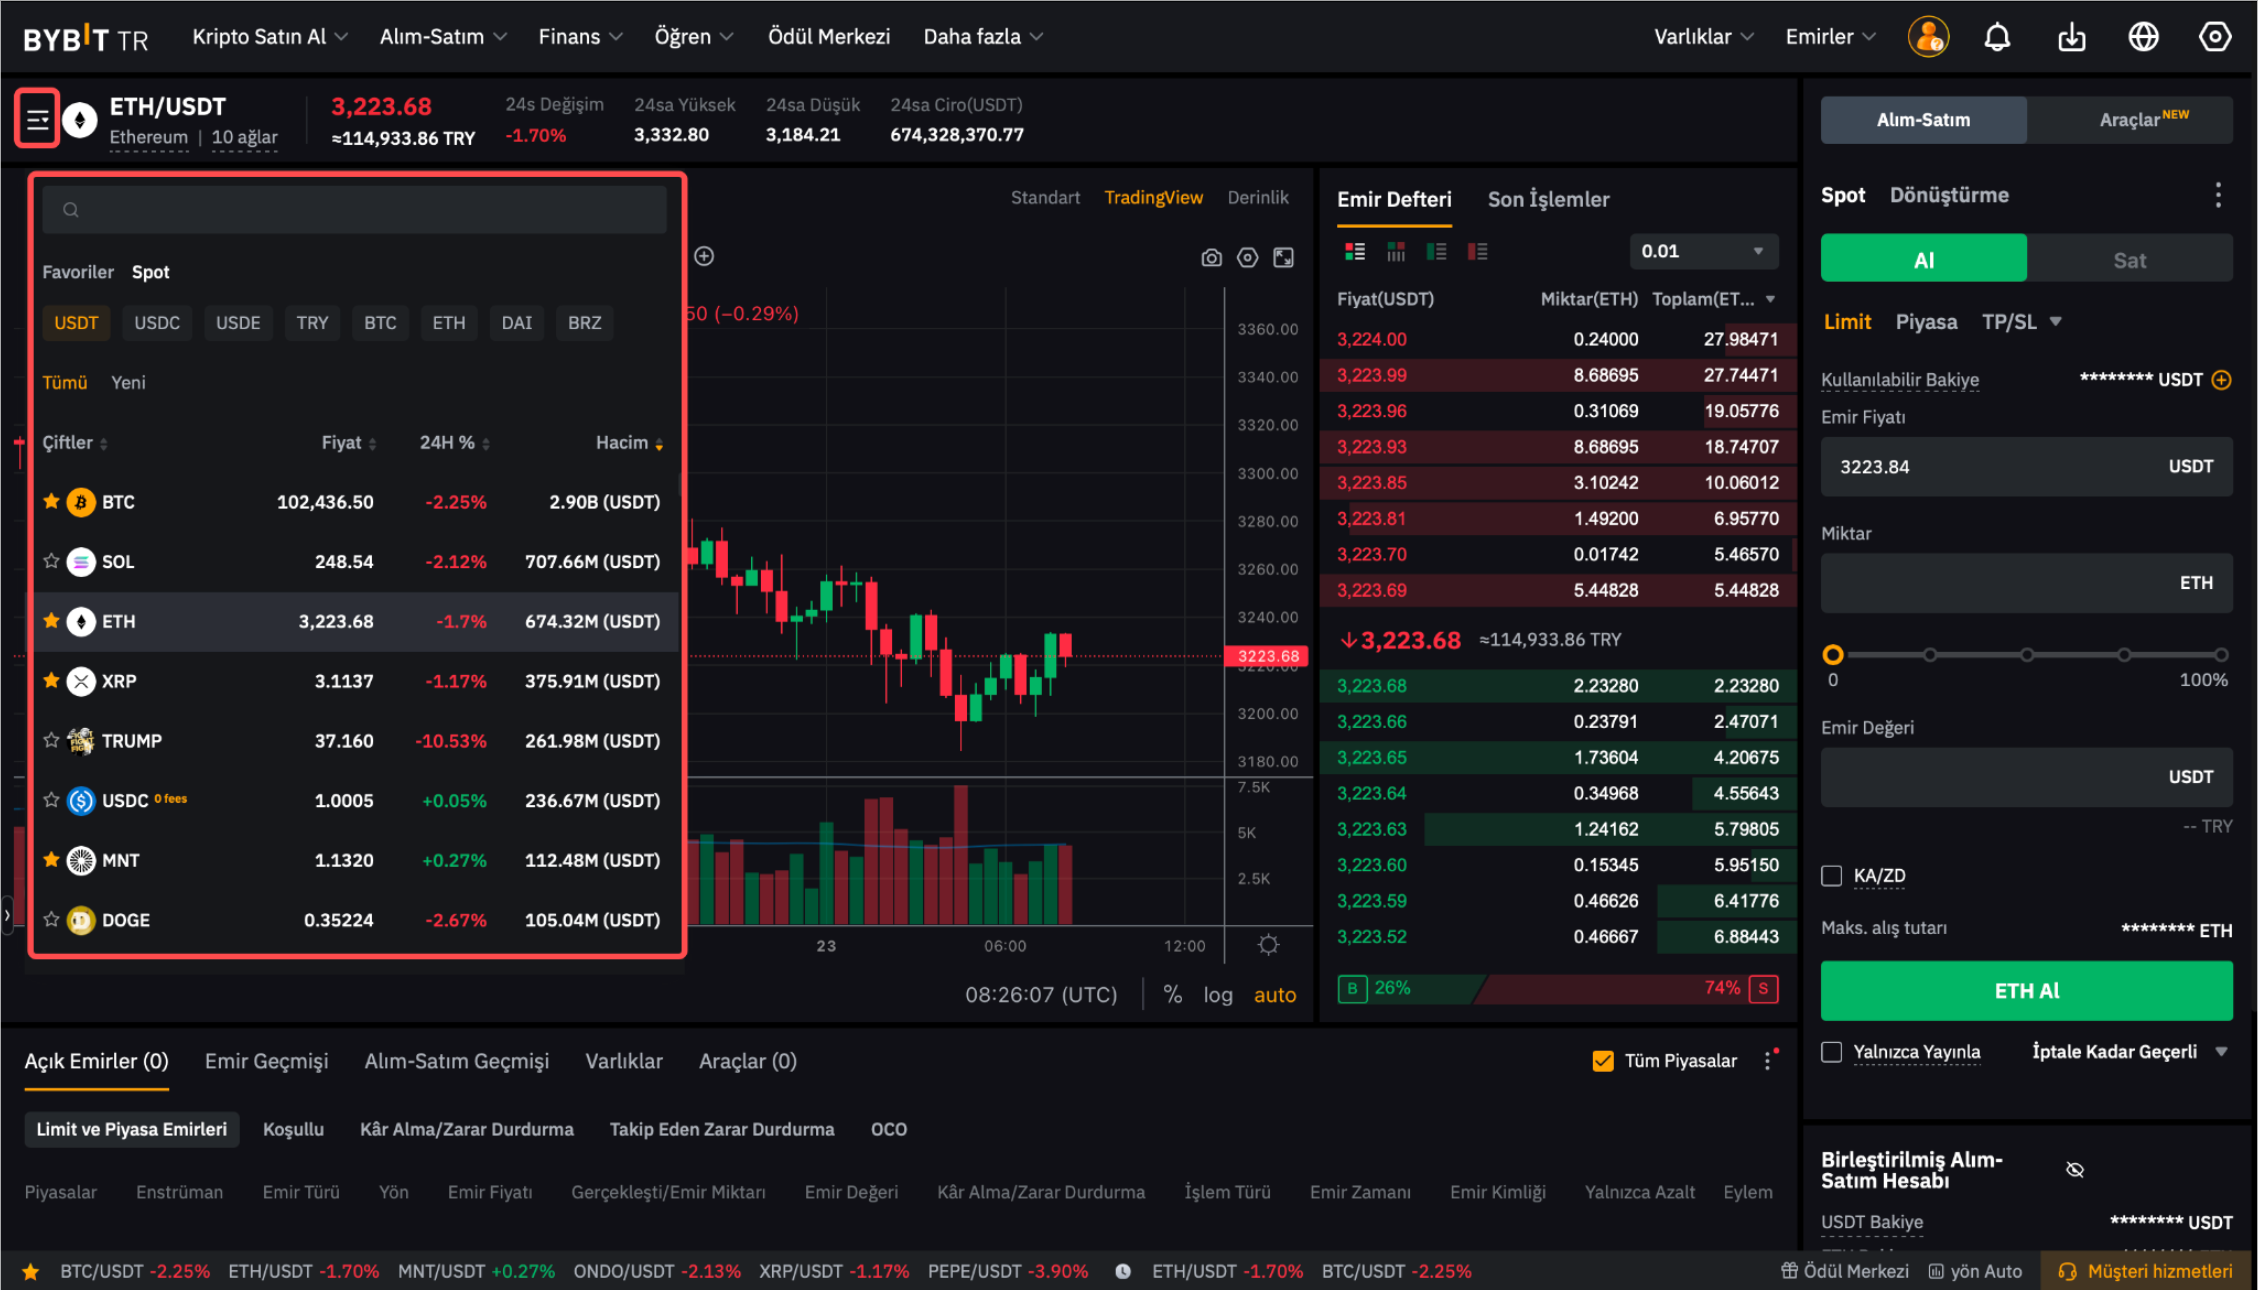Click the add indicator plus icon on chart
Viewport: 2260px width, 1290px height.
point(704,256)
